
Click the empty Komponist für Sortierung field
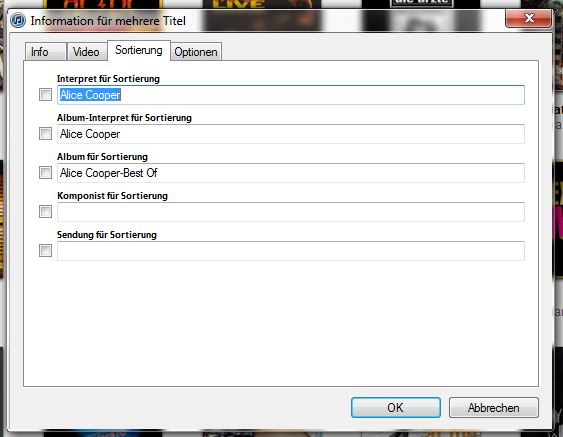[291, 212]
